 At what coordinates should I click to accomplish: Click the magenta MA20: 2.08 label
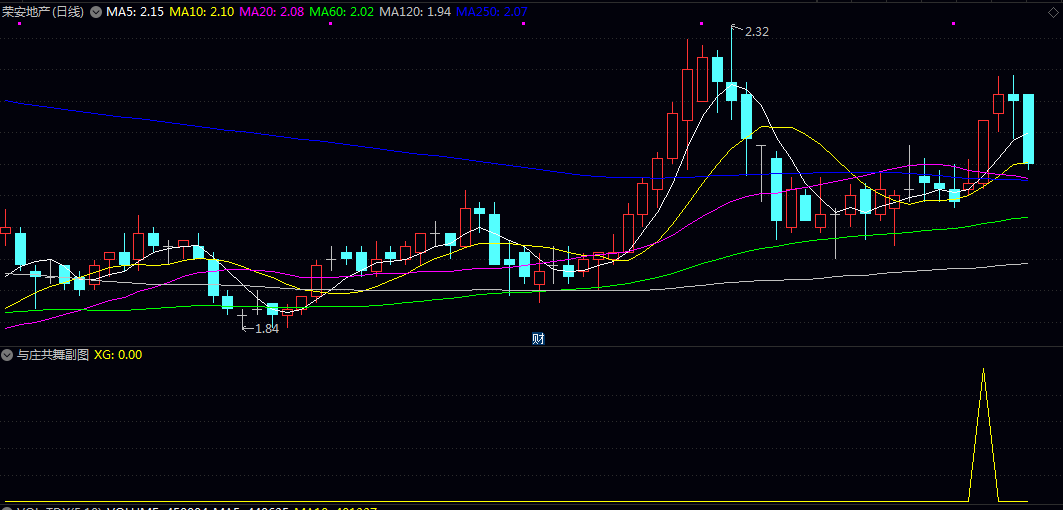point(273,12)
